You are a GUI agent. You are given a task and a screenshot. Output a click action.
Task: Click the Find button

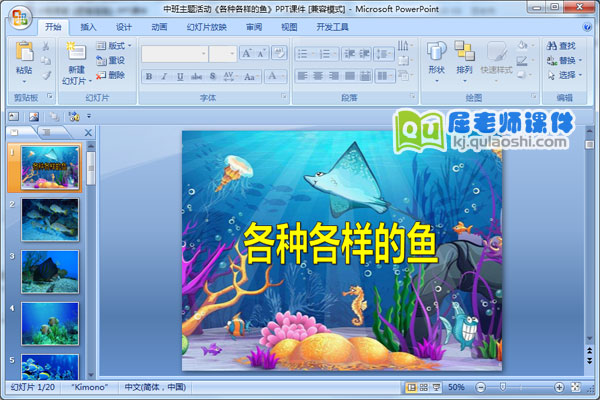pos(561,46)
